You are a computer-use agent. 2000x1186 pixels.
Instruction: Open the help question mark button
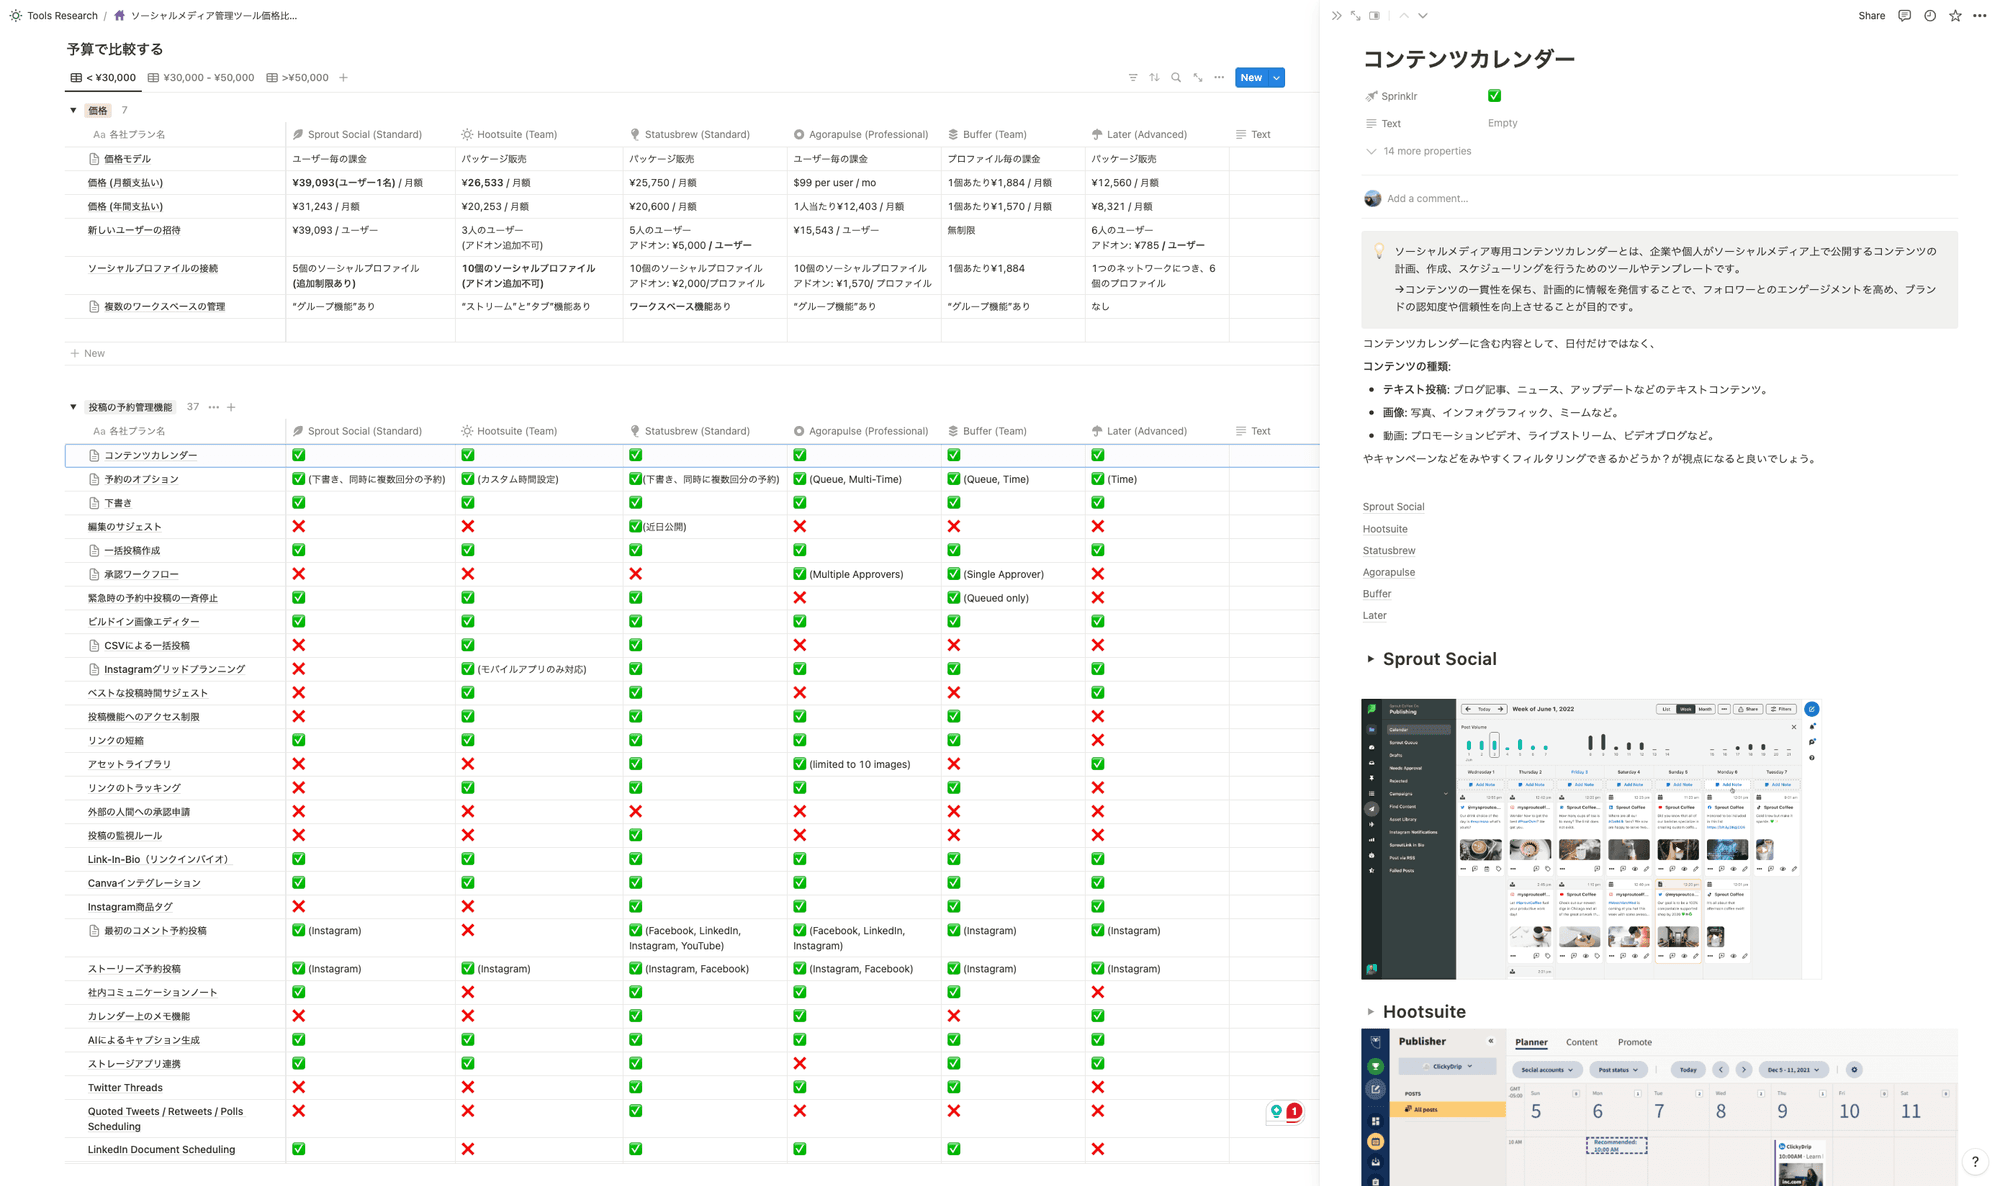coord(1975,1161)
